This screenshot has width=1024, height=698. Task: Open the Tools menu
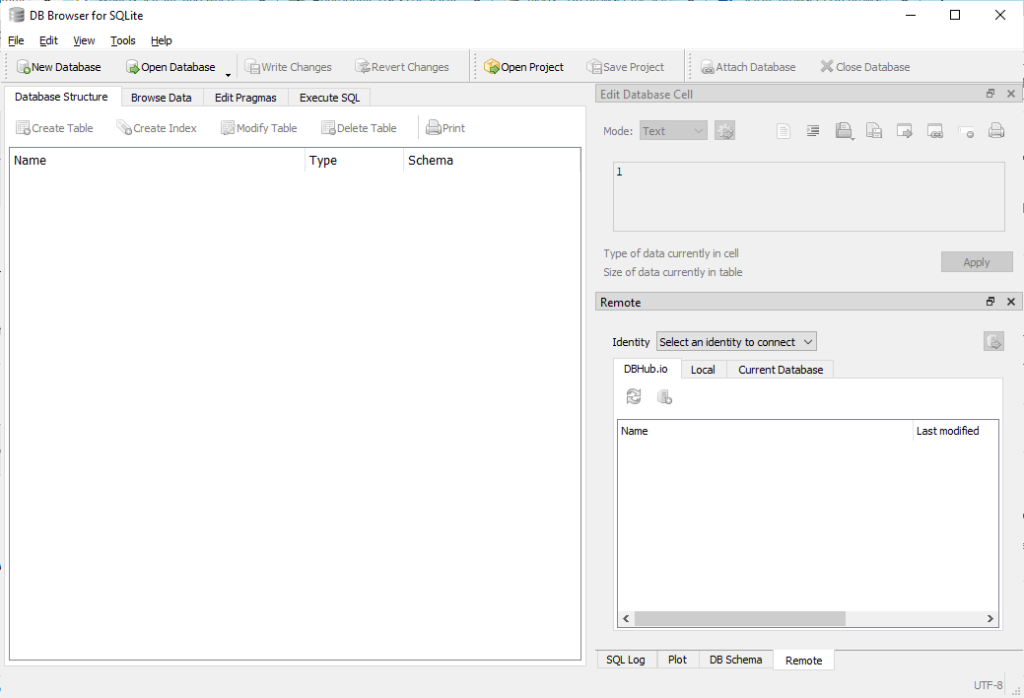pyautogui.click(x=123, y=40)
